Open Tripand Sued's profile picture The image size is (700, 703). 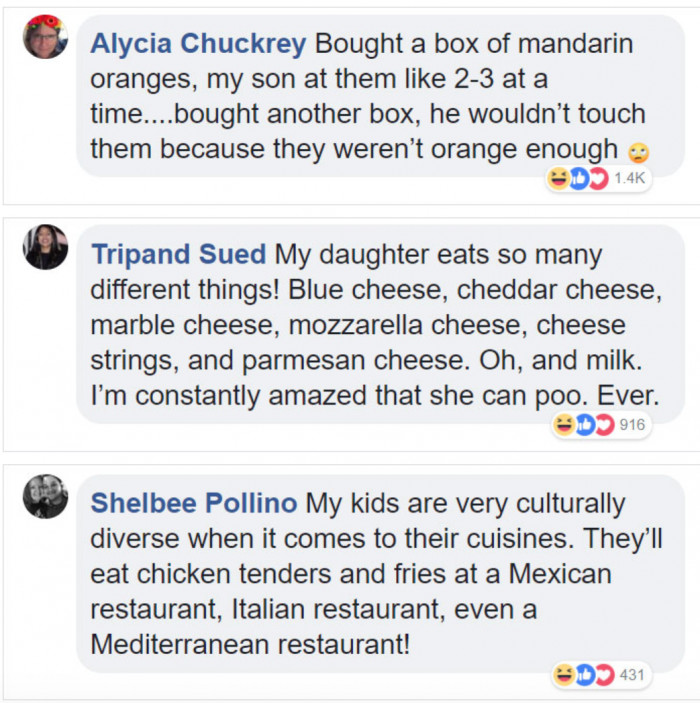coord(45,247)
